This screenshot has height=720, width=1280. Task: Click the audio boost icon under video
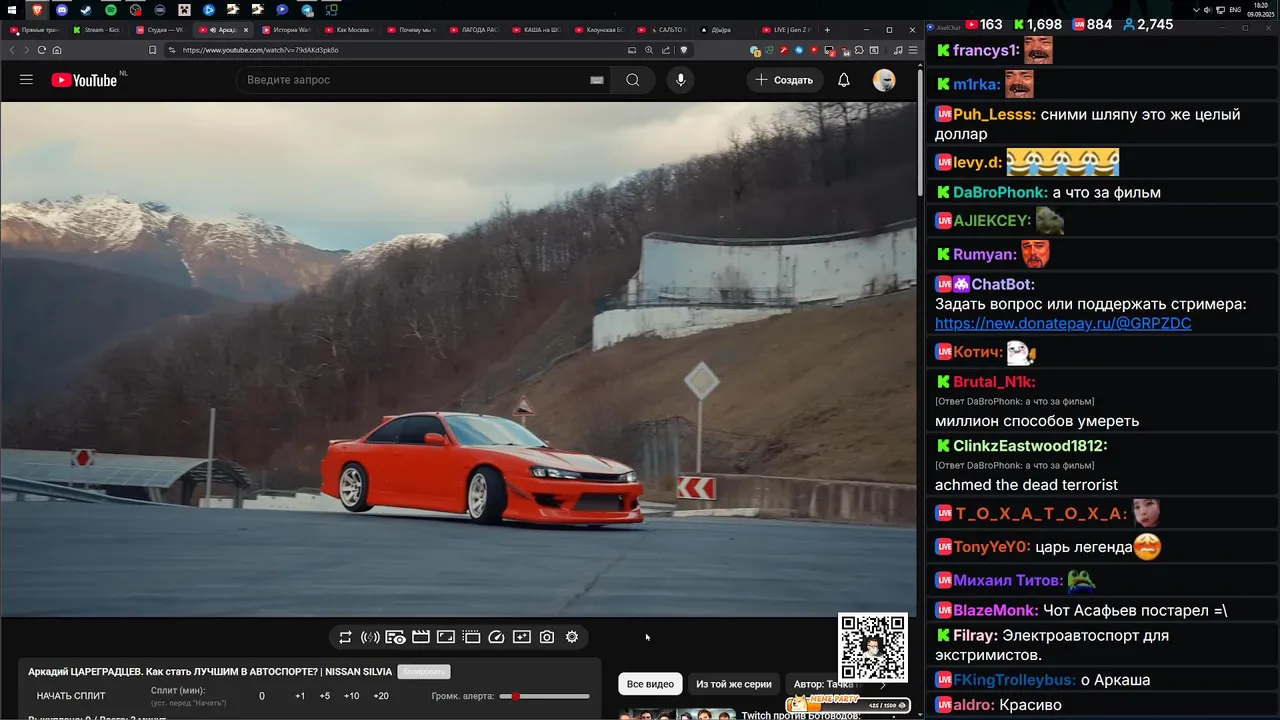click(x=370, y=637)
